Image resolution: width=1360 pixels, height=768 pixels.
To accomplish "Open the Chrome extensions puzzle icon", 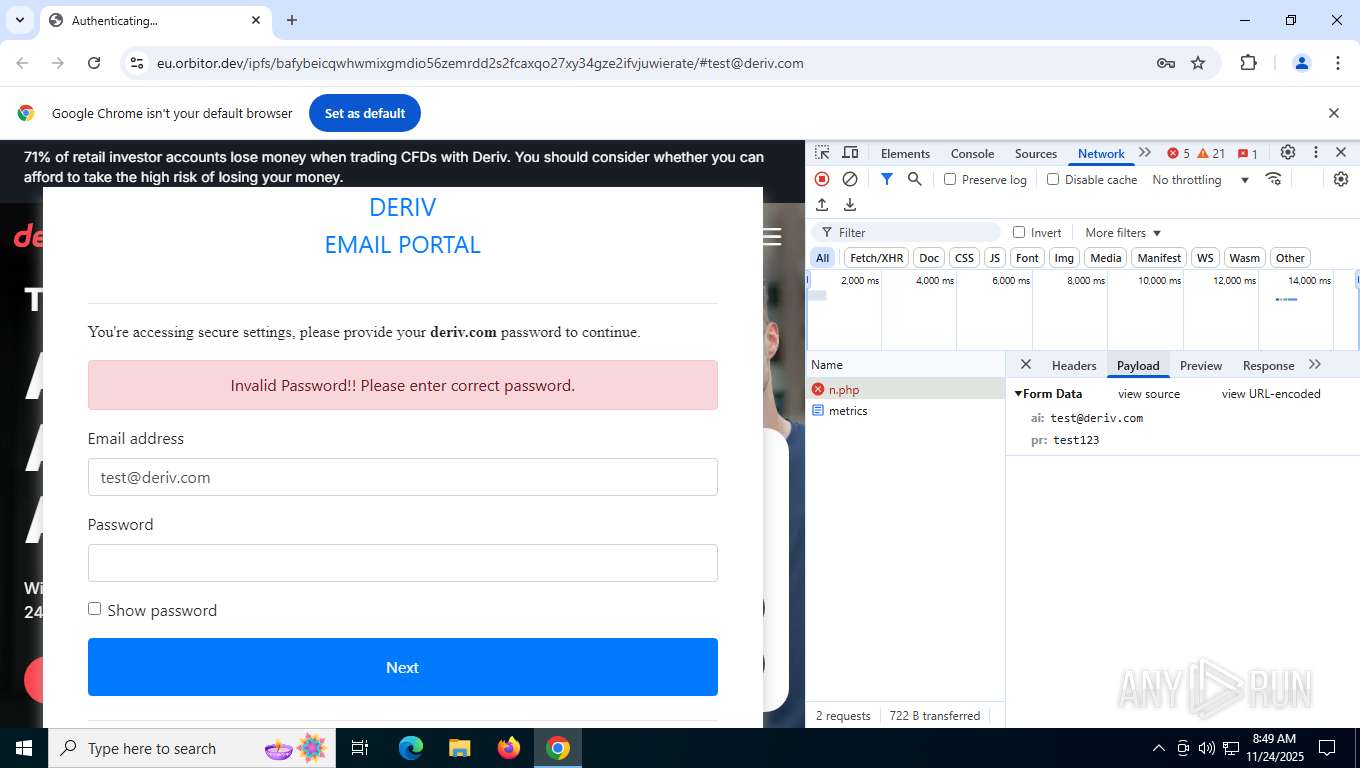I will pyautogui.click(x=1248, y=63).
